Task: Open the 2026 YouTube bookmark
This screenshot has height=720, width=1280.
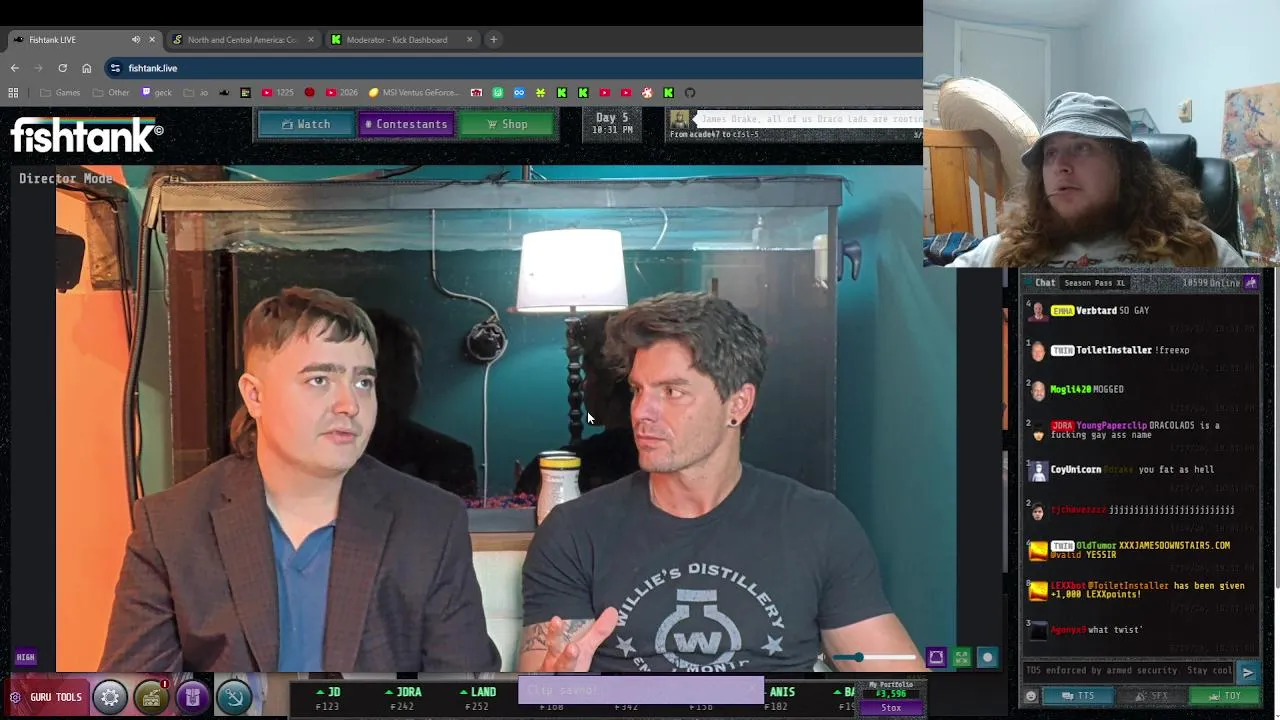Action: pyautogui.click(x=341, y=93)
